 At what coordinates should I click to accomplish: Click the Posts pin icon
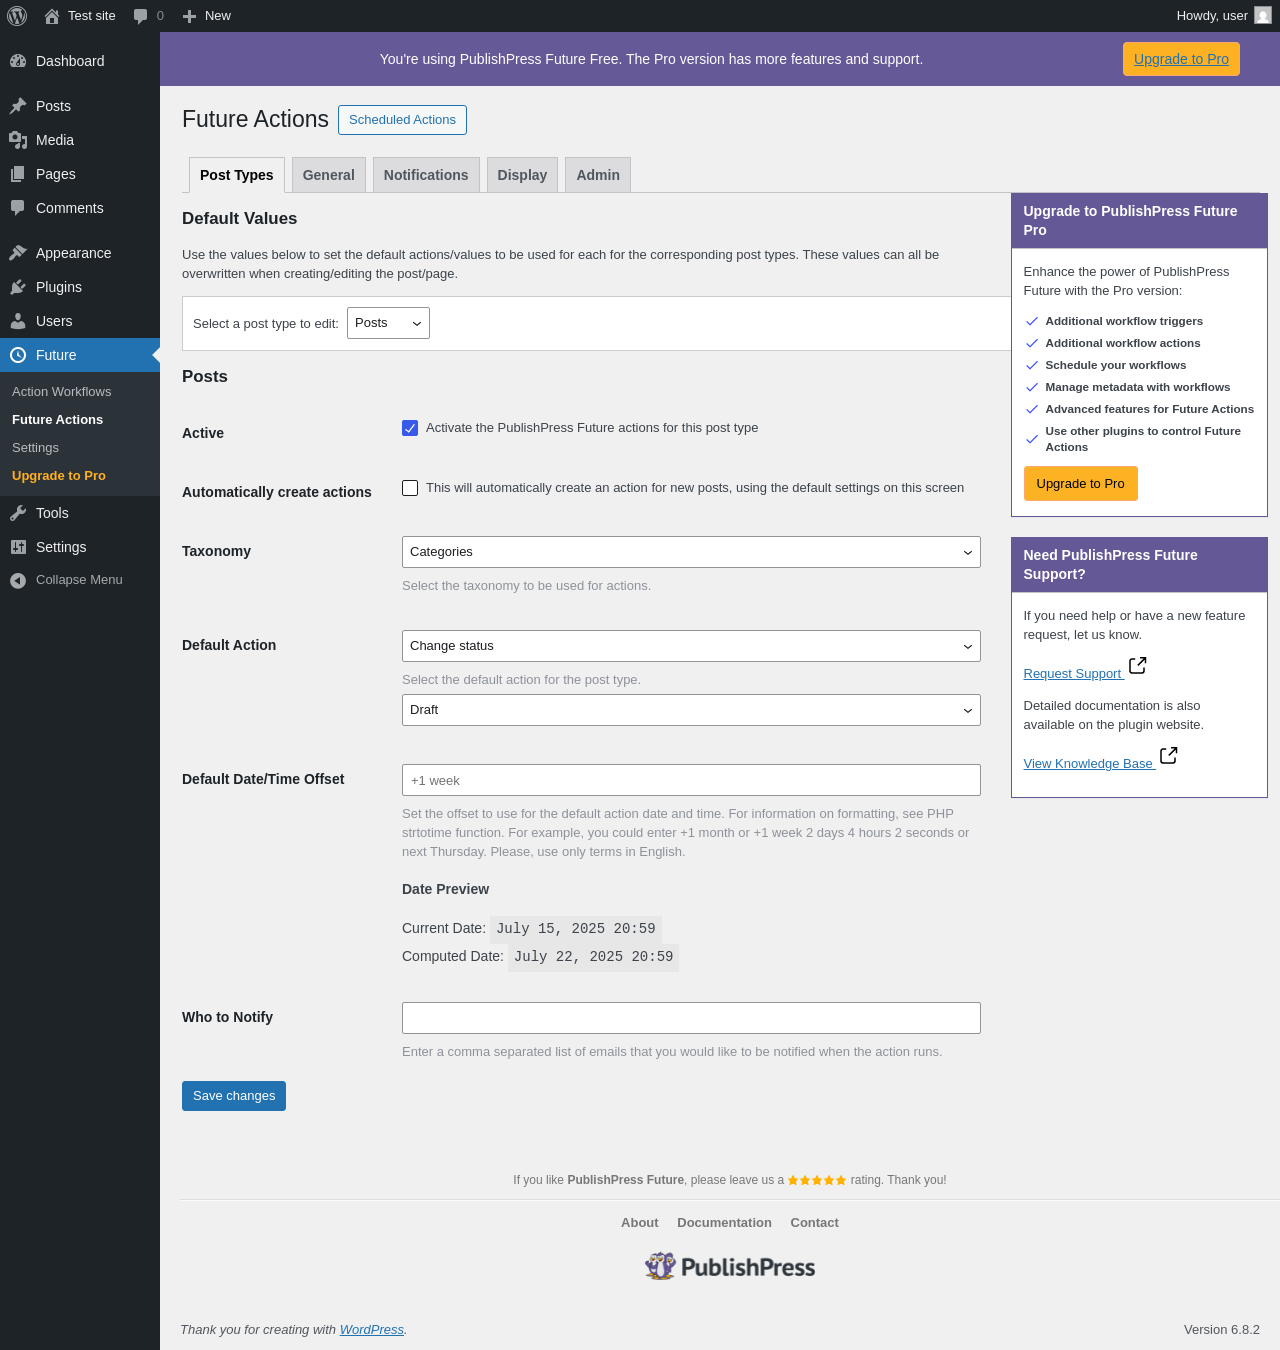tap(18, 106)
